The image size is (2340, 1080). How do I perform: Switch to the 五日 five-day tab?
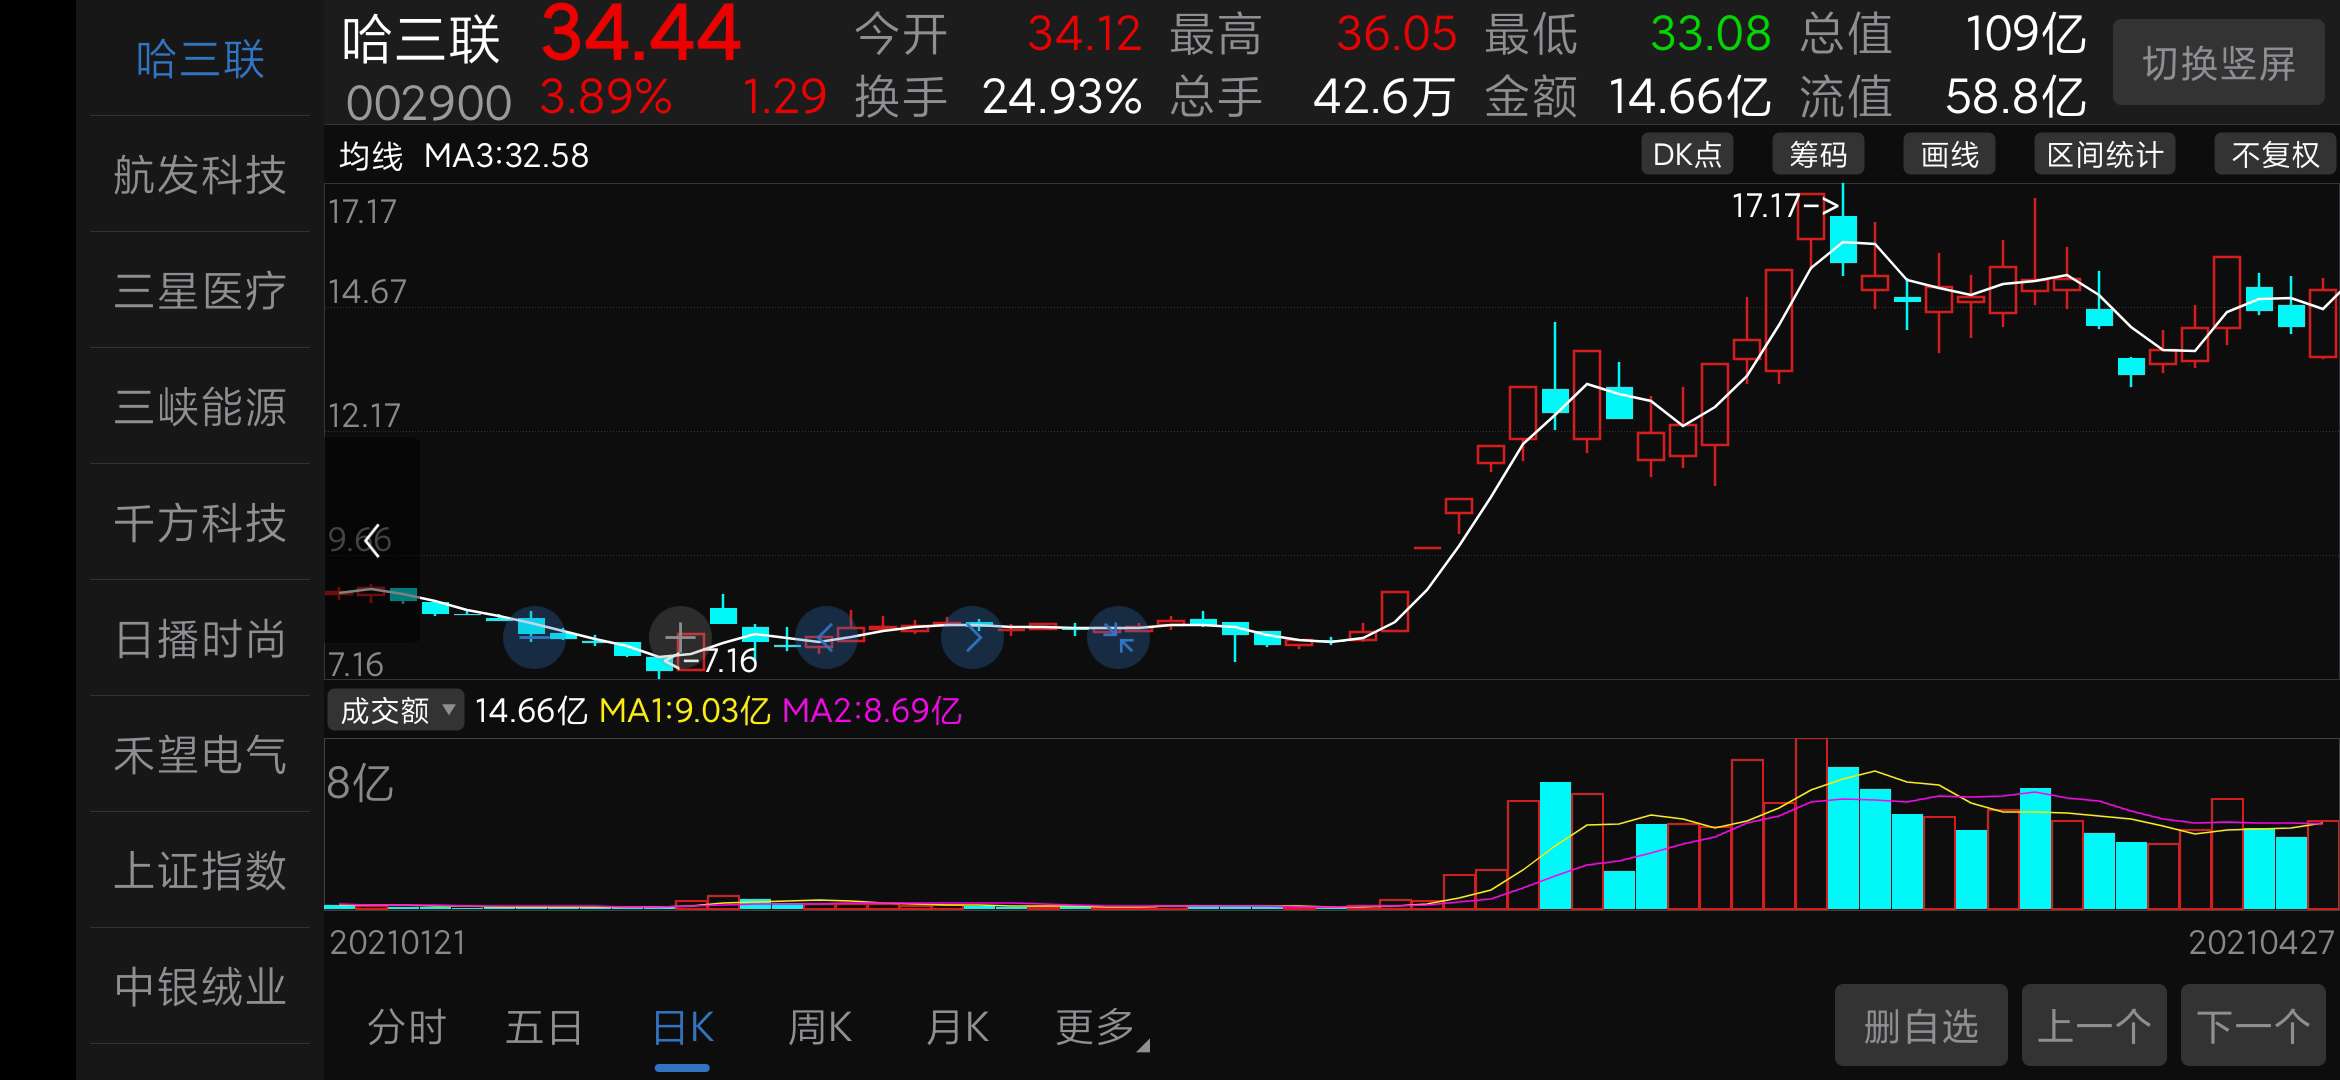click(x=544, y=1028)
